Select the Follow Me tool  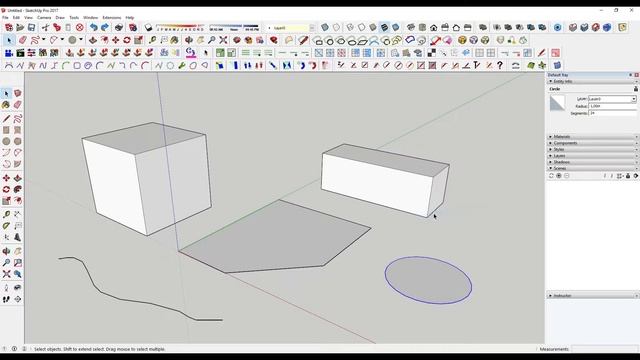18,189
